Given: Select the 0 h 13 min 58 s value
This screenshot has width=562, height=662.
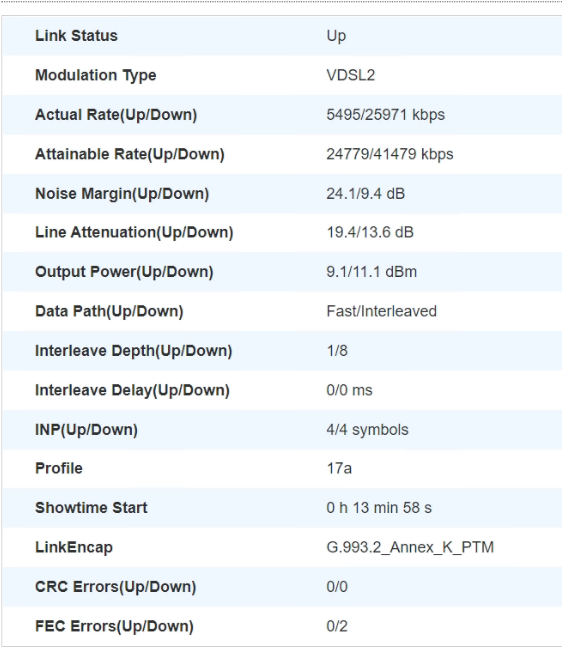Looking at the screenshot, I should (x=379, y=508).
